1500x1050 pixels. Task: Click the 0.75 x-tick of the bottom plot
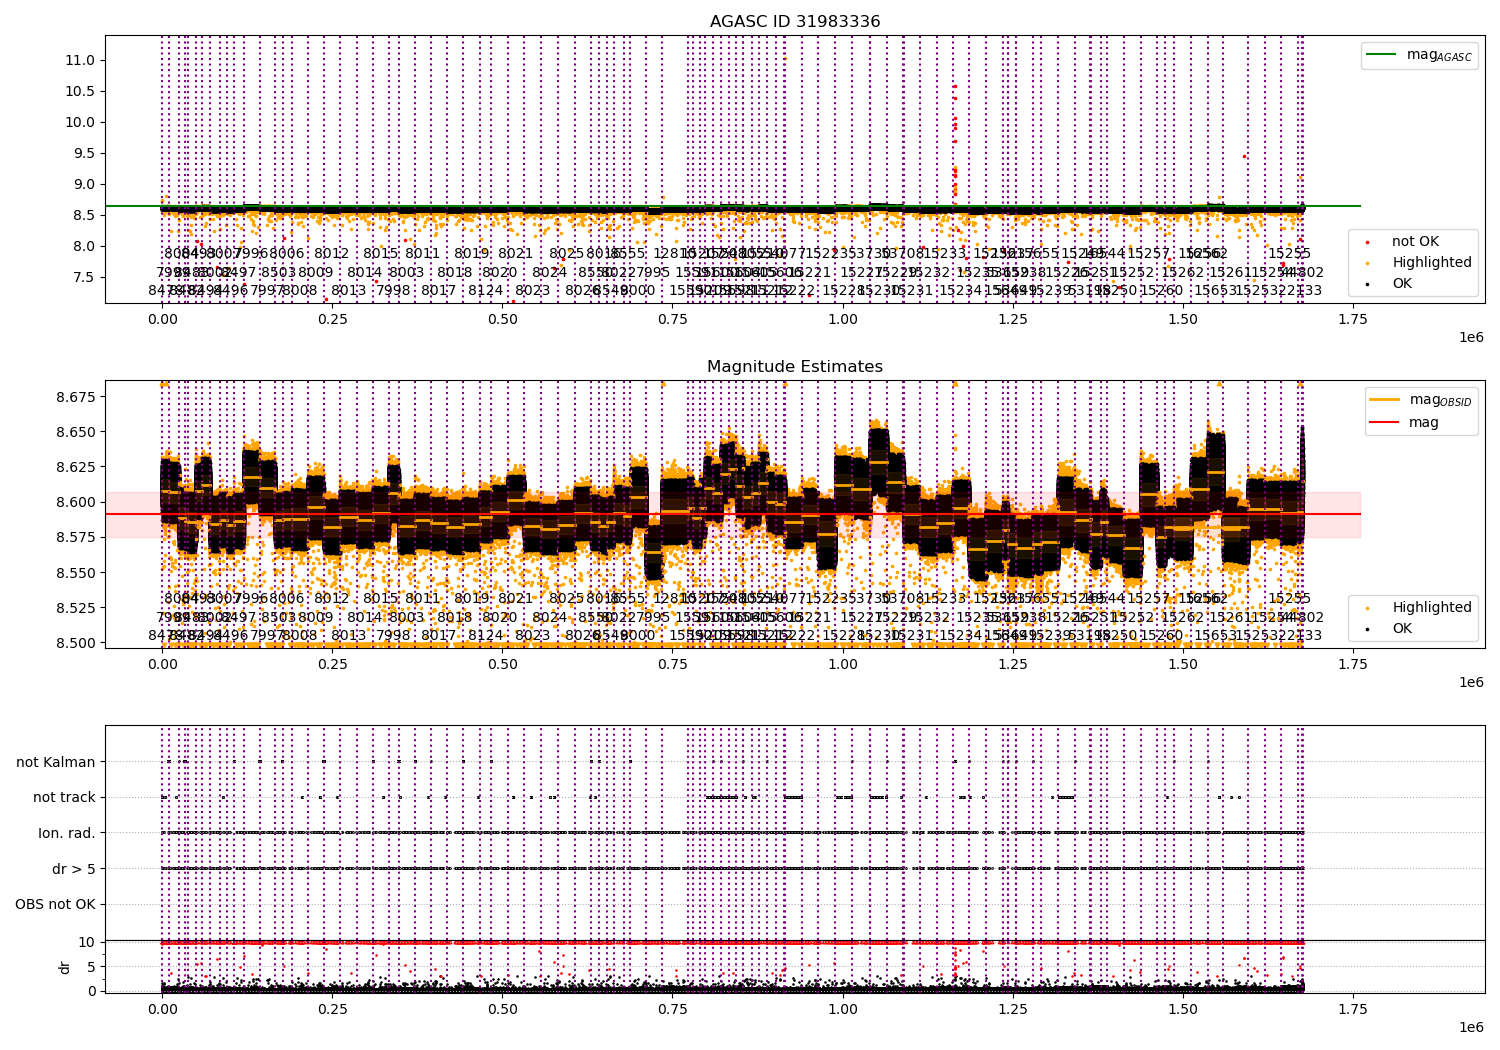(673, 1010)
